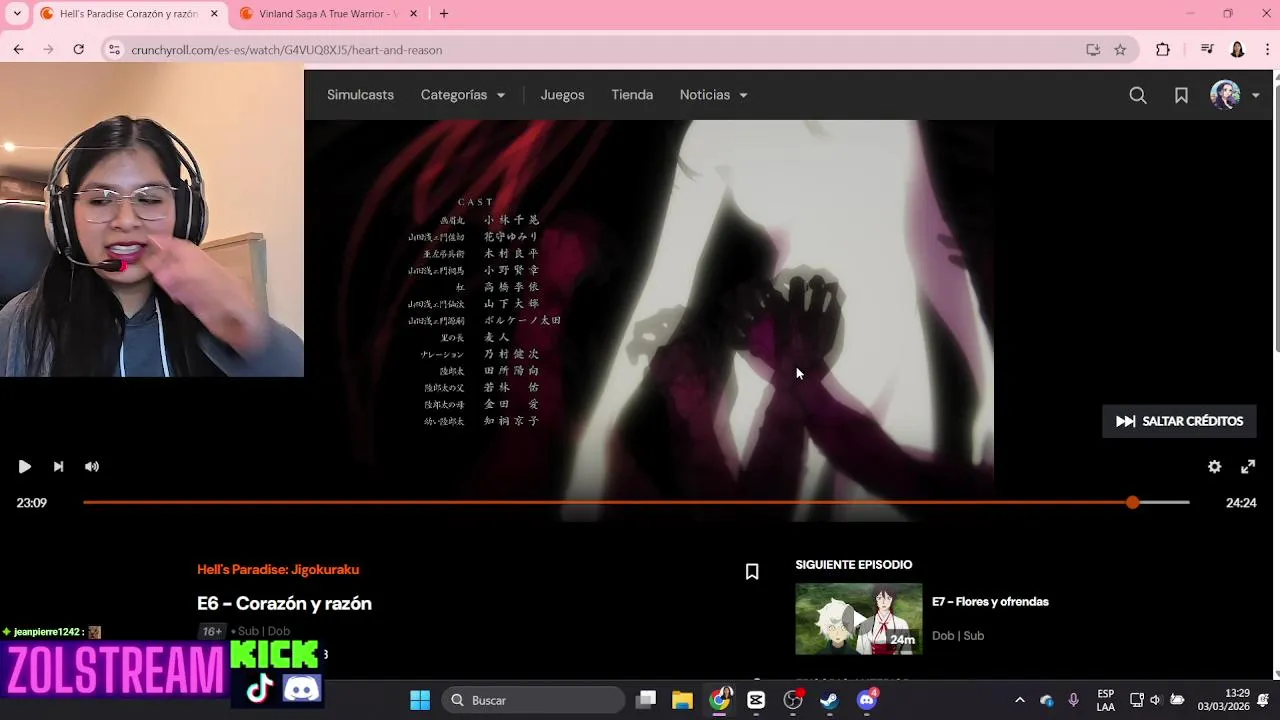The image size is (1280, 720).
Task: Install app icon in address bar
Action: coord(1093,50)
